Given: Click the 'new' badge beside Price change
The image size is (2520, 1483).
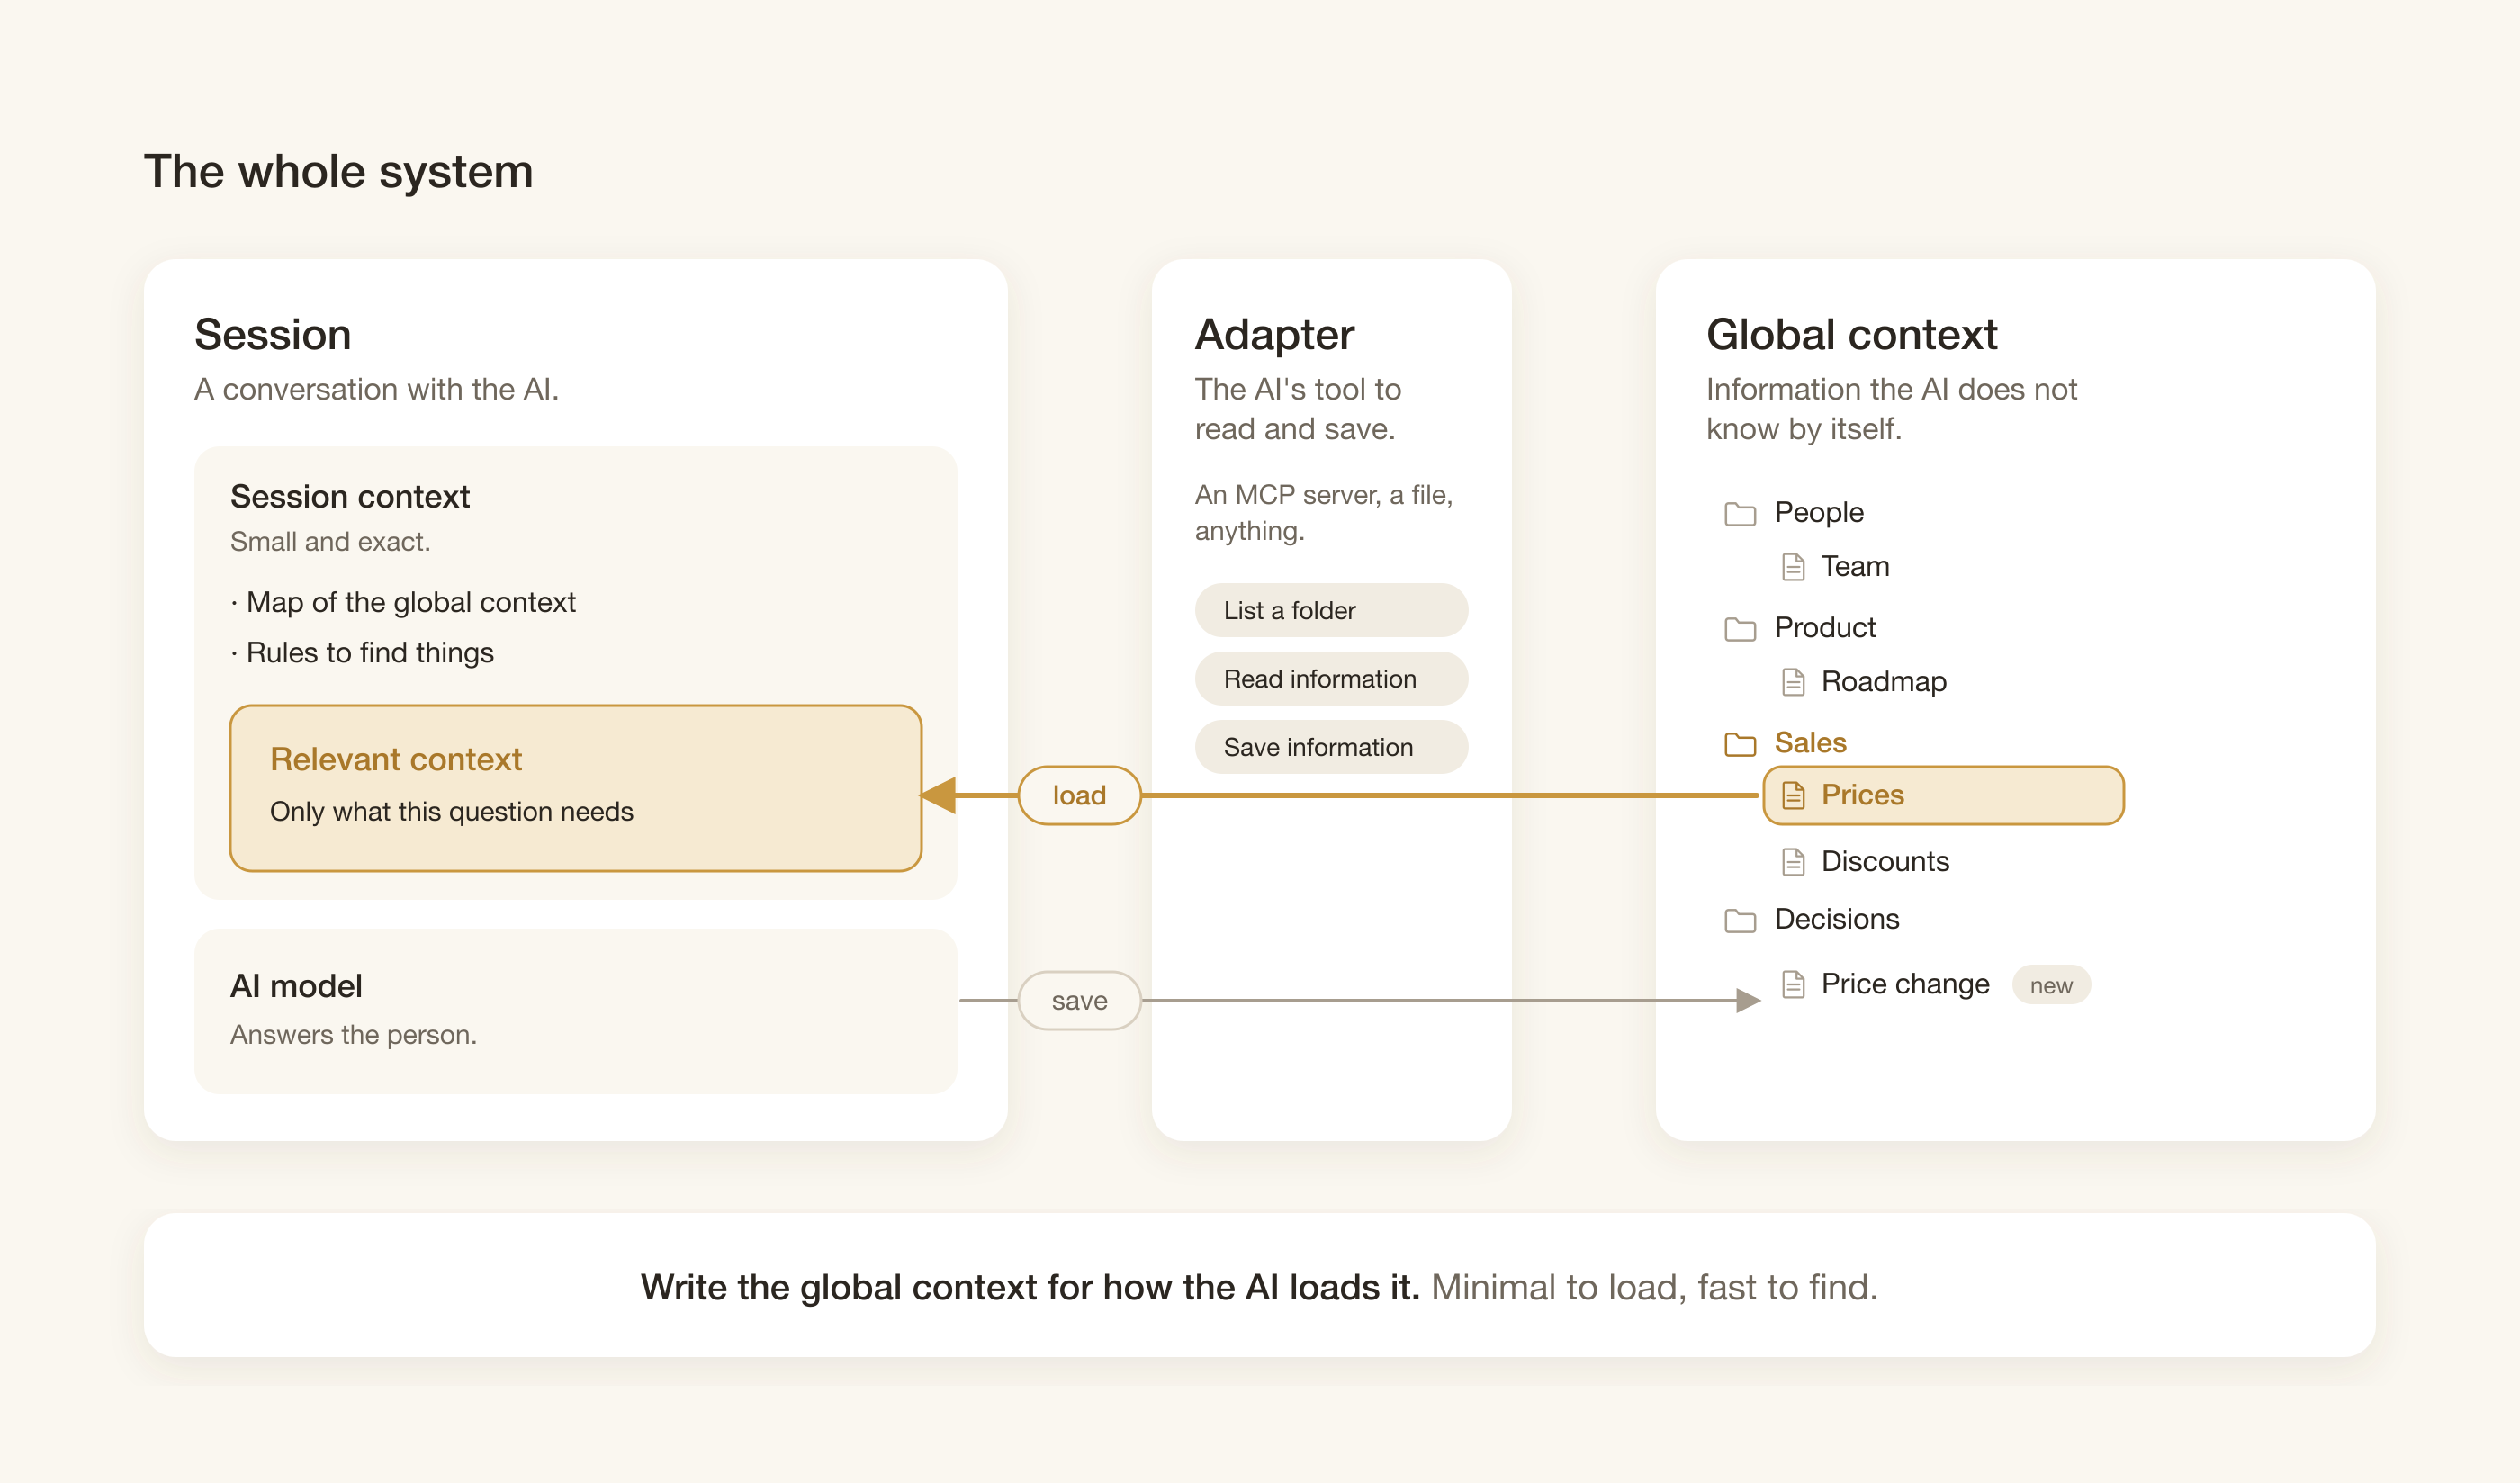Looking at the screenshot, I should [2051, 985].
